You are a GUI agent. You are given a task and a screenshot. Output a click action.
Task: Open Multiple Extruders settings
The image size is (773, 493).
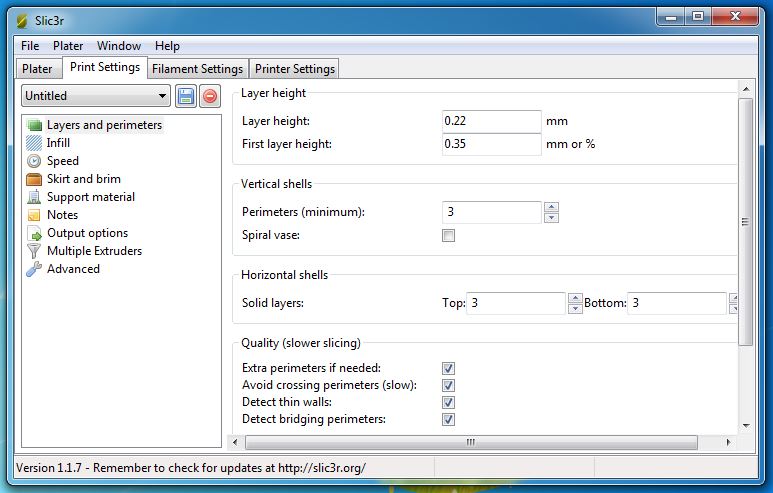[94, 251]
